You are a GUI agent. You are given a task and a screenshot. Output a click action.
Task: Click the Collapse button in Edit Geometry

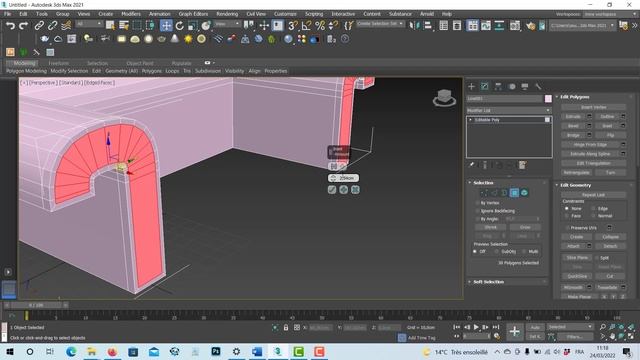[x=610, y=237]
